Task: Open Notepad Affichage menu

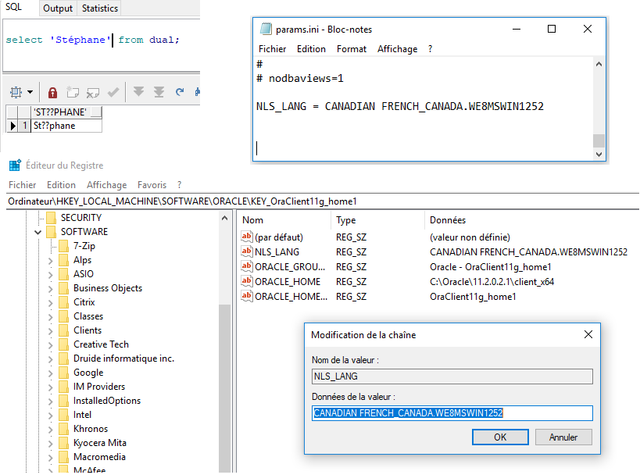Action: (x=397, y=49)
